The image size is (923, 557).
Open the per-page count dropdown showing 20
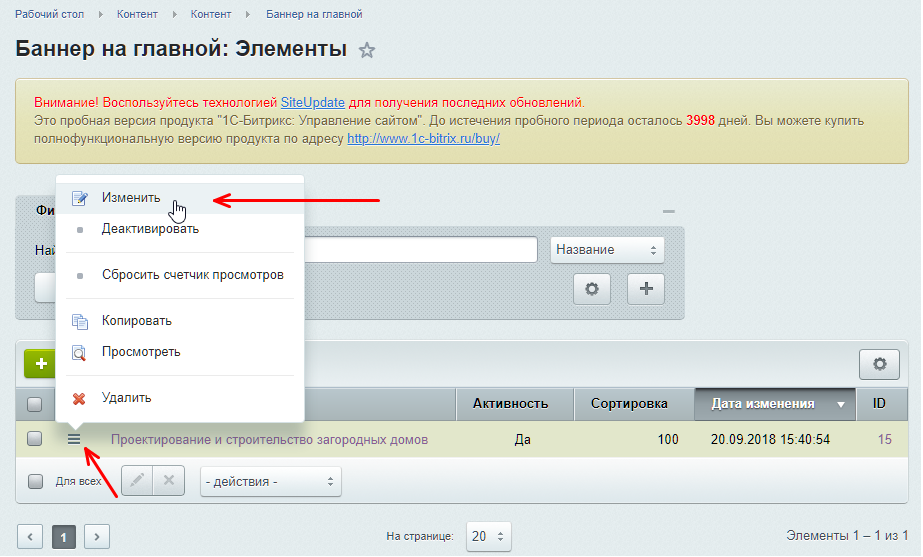tap(489, 536)
